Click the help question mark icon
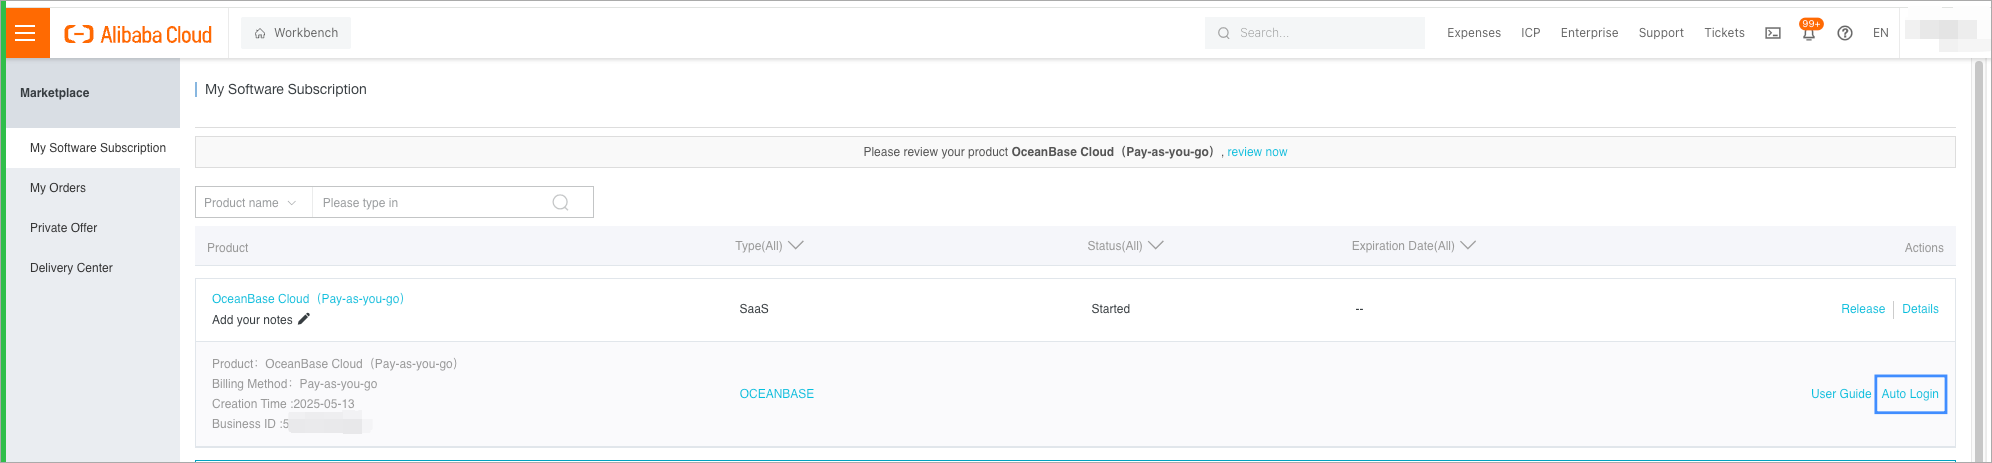Viewport: 1992px width, 463px height. (1845, 33)
